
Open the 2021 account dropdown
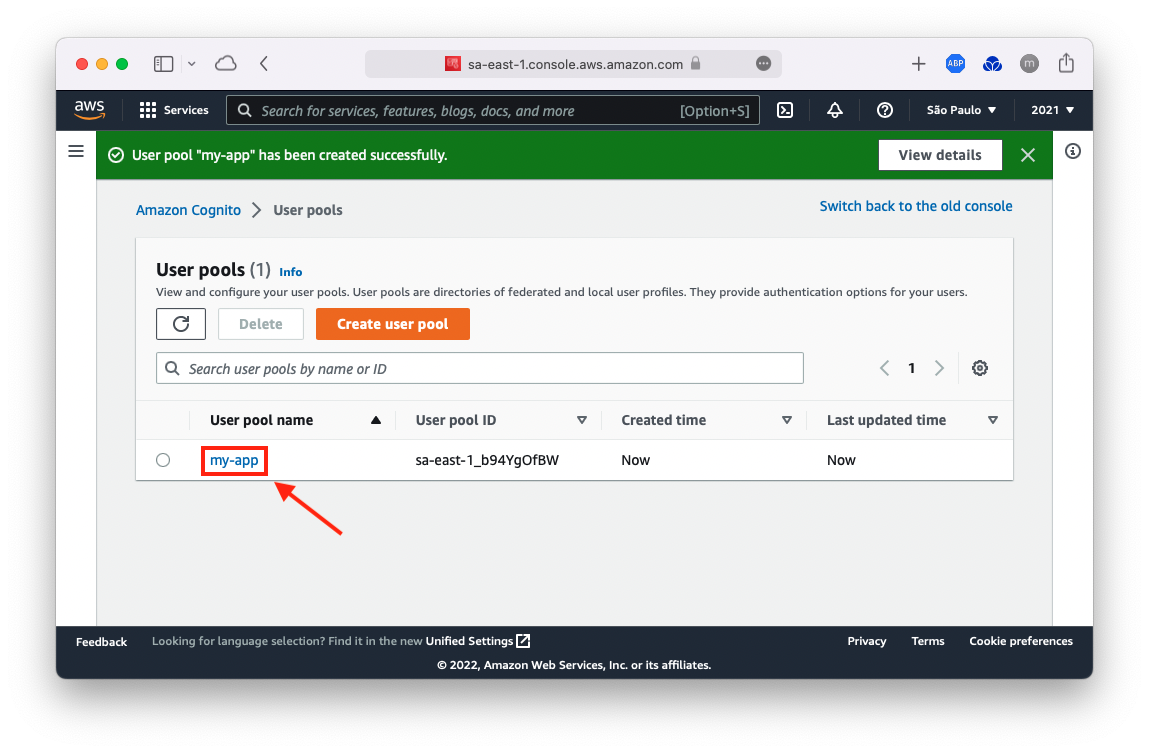coord(1052,110)
